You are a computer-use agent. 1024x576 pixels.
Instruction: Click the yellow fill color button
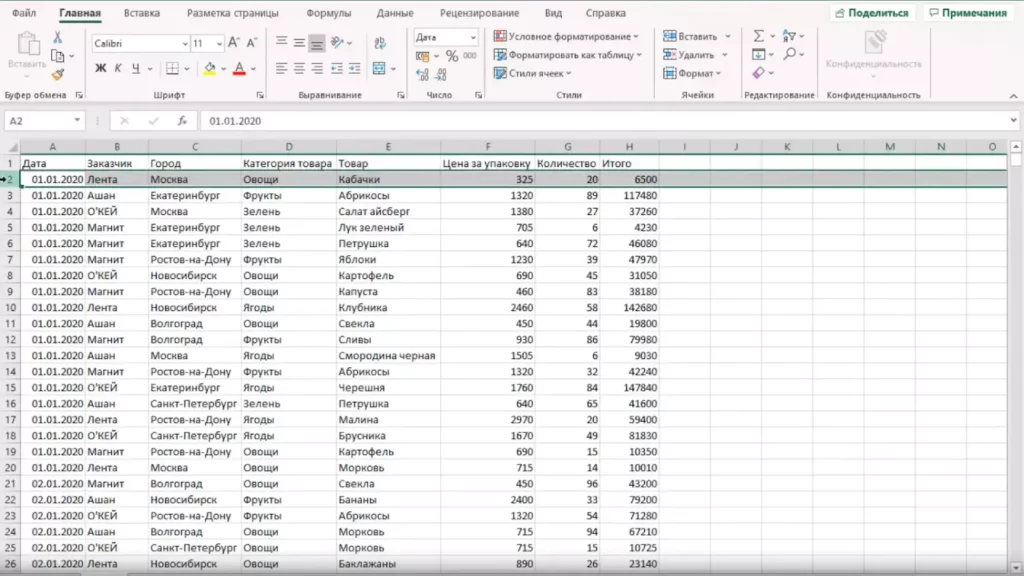[x=208, y=69]
